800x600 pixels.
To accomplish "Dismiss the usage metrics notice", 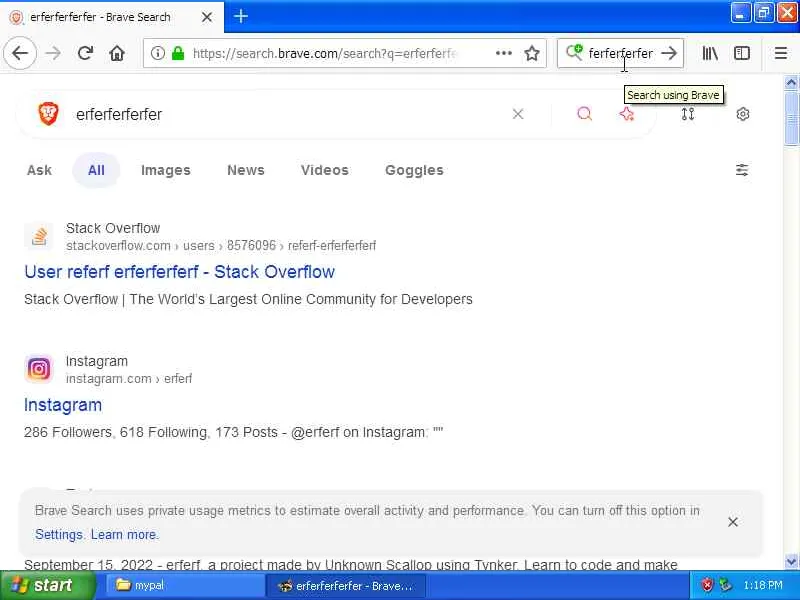I will (733, 522).
